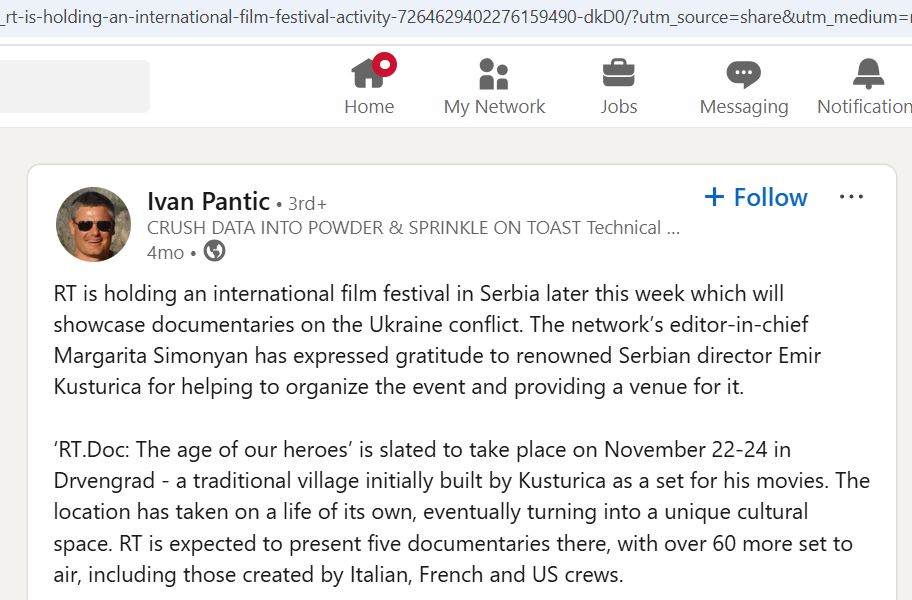
Task: Click the red notification badge on Home
Action: [x=384, y=65]
